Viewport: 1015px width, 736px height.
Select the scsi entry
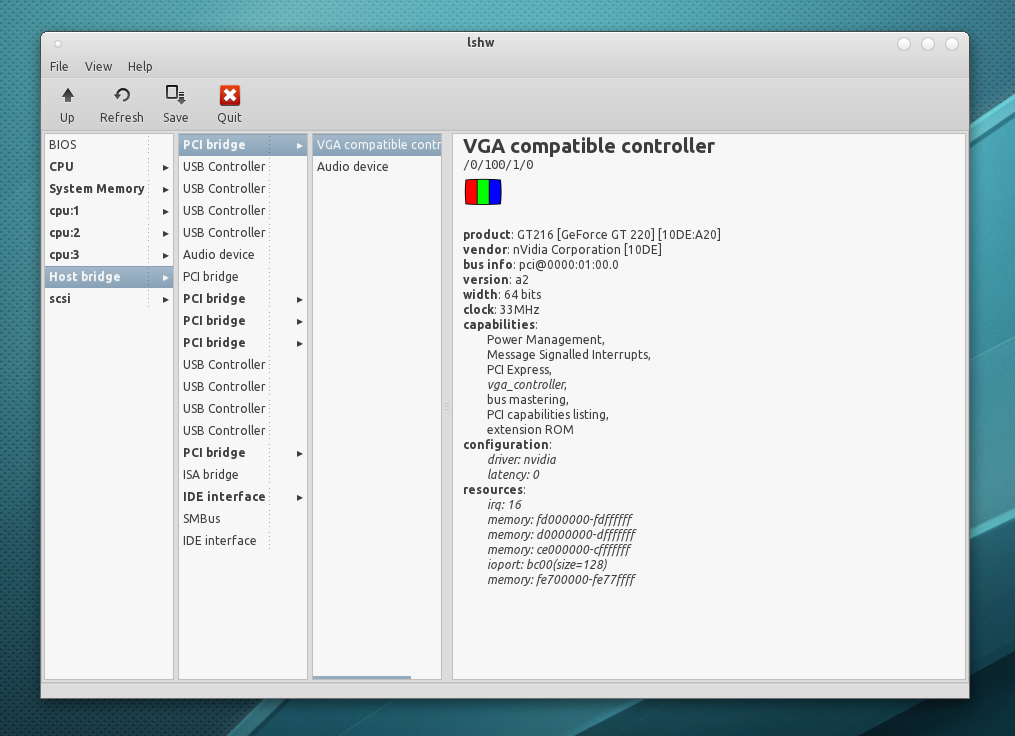(x=108, y=299)
